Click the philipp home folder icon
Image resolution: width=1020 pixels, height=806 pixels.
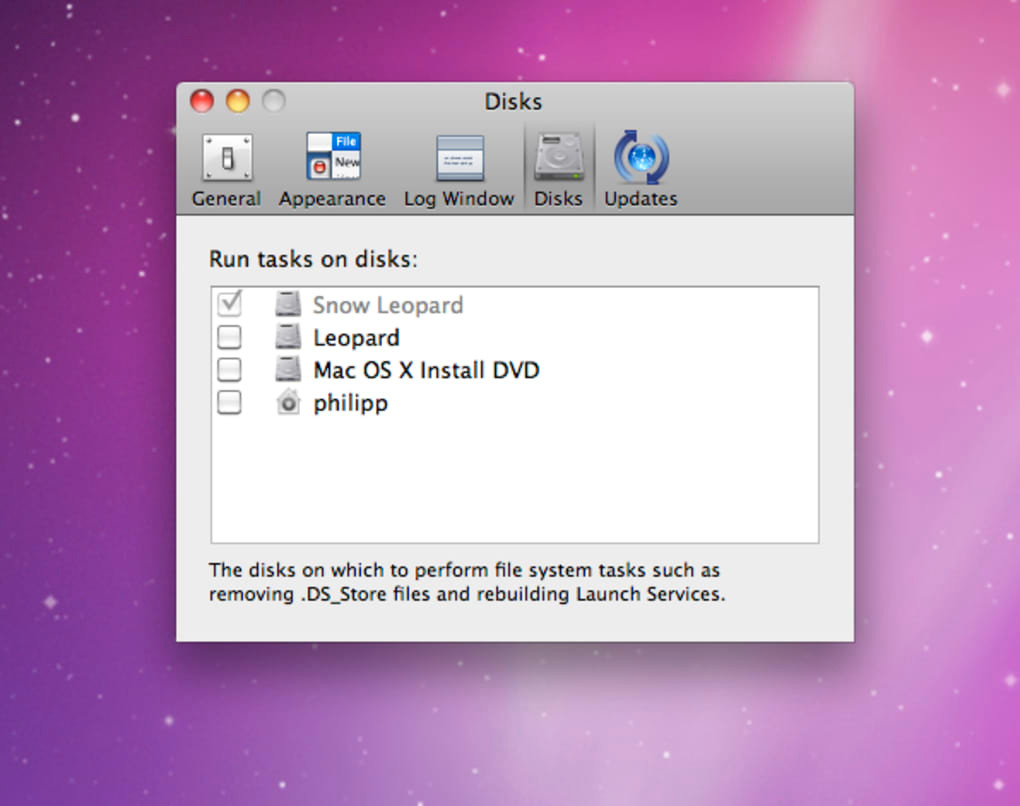(288, 402)
